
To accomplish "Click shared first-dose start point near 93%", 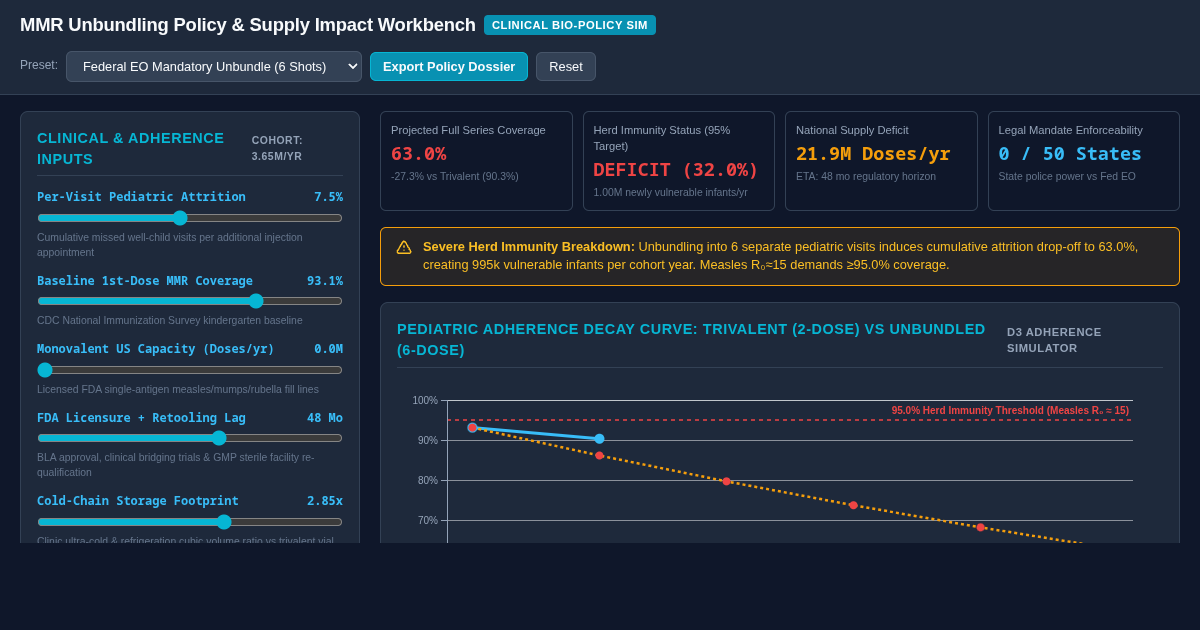I will point(472,428).
